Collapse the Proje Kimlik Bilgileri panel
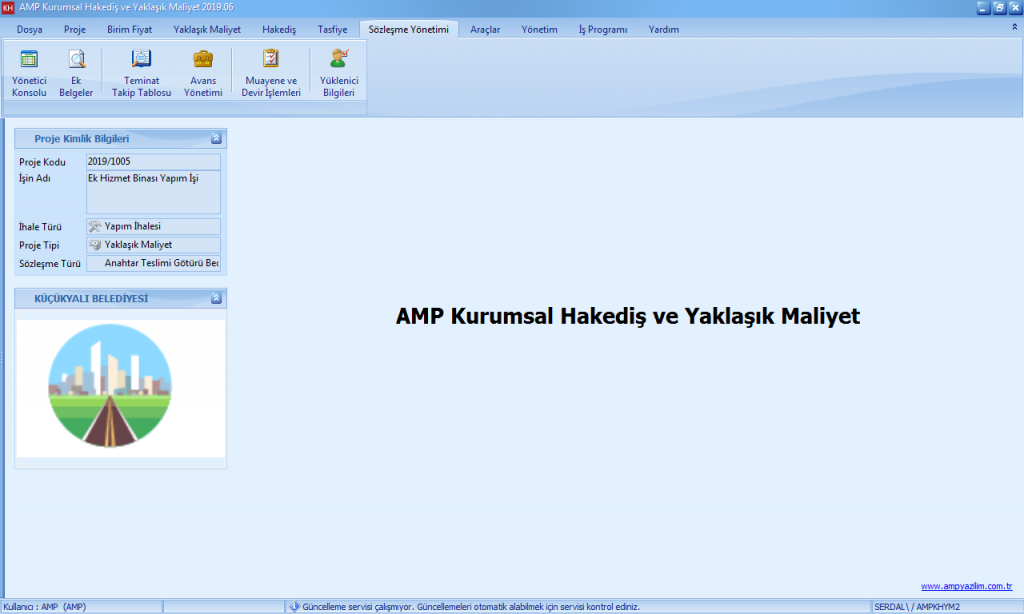1024x614 pixels. [216, 139]
